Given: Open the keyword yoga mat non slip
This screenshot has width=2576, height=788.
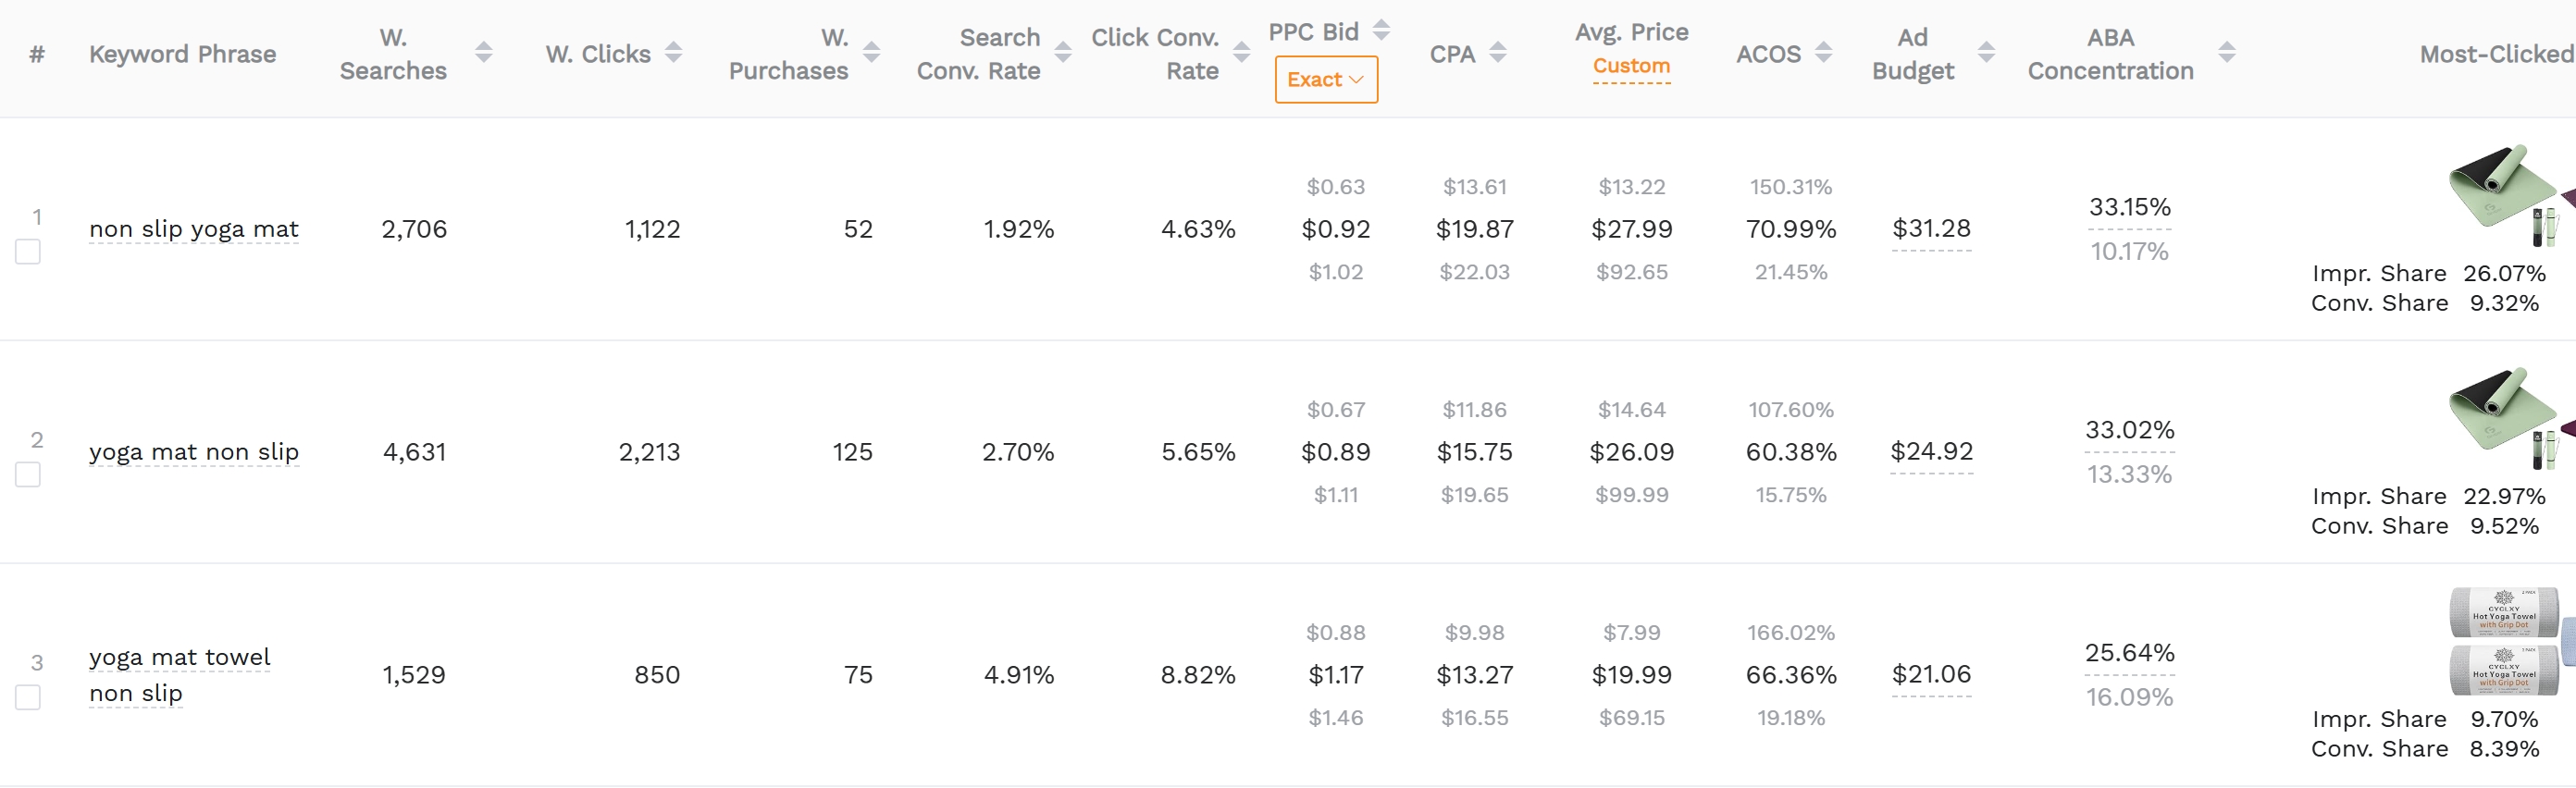Looking at the screenshot, I should (x=193, y=452).
